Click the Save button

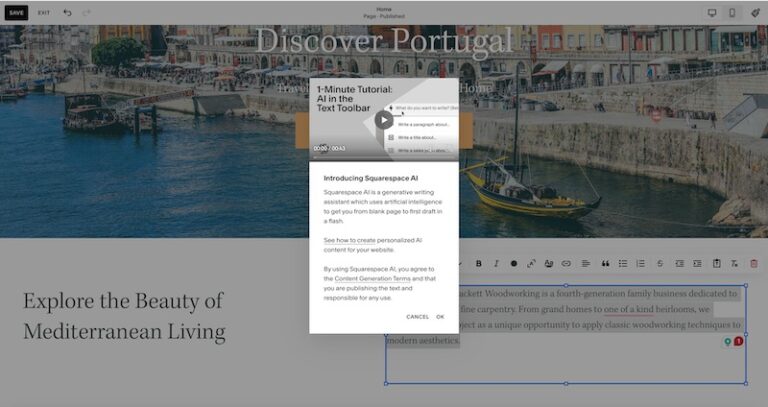17,13
